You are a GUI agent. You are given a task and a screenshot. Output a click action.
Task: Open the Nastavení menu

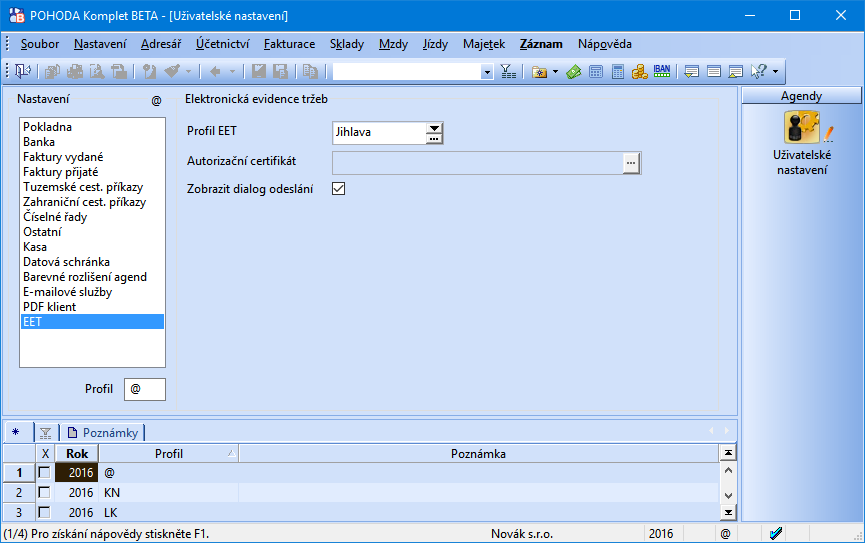(x=100, y=44)
